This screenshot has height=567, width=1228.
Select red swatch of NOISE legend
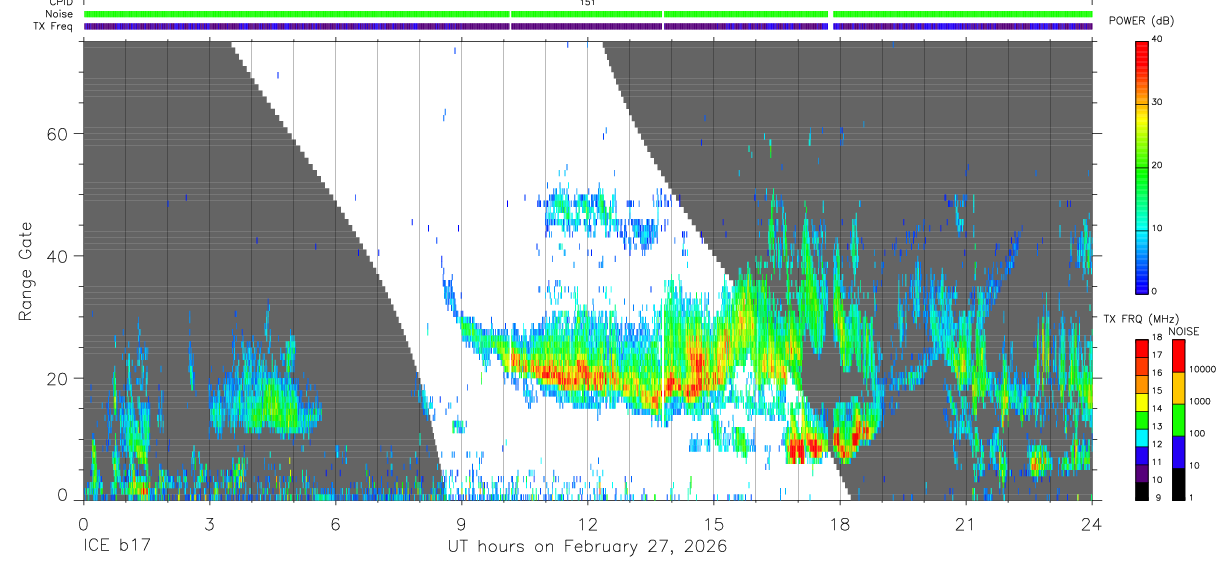click(x=1178, y=356)
